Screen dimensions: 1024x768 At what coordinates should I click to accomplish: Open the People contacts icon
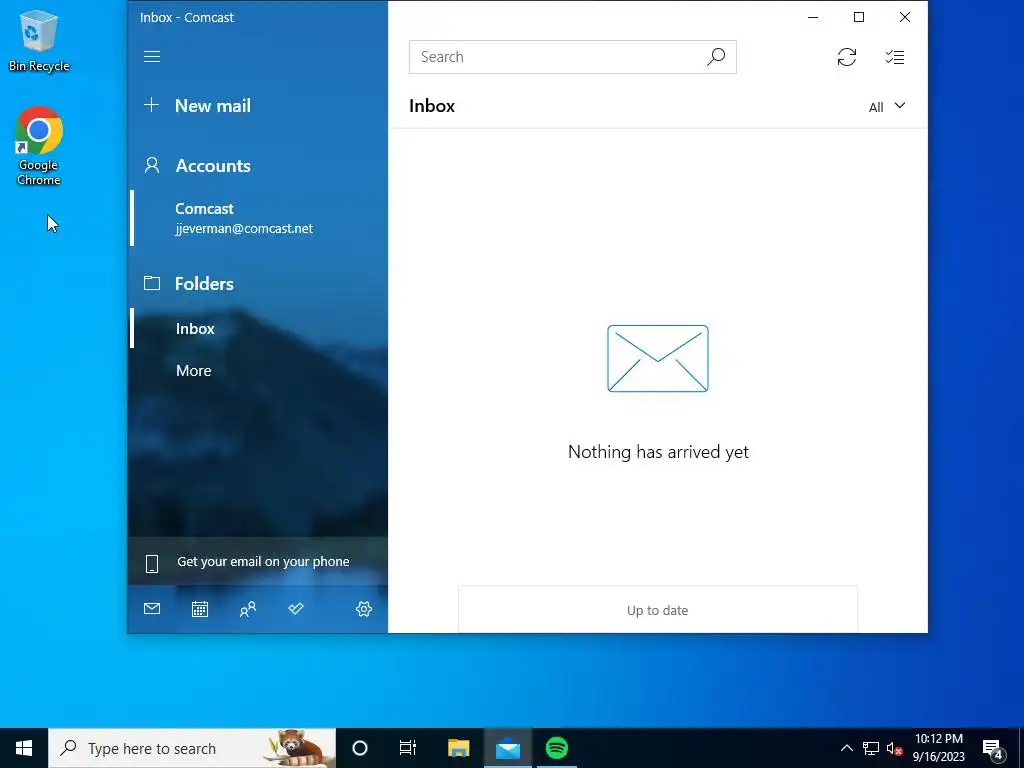tap(248, 609)
